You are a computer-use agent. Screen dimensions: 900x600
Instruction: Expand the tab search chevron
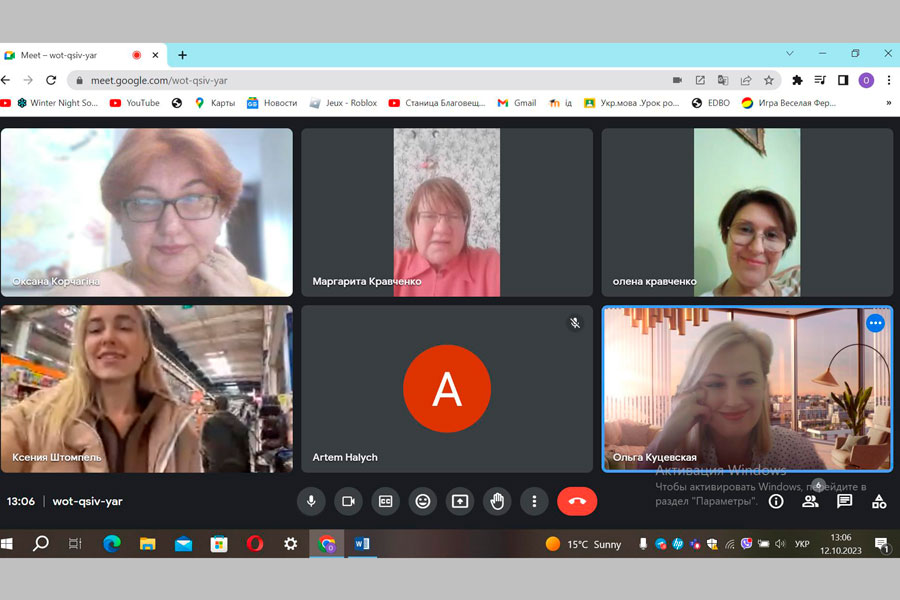tap(790, 53)
